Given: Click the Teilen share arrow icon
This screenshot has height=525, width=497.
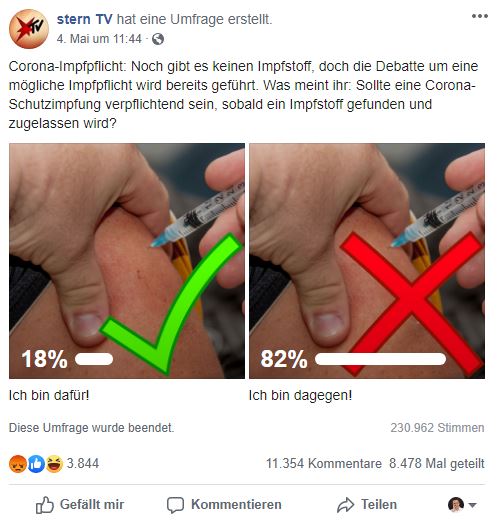Looking at the screenshot, I should 345,505.
